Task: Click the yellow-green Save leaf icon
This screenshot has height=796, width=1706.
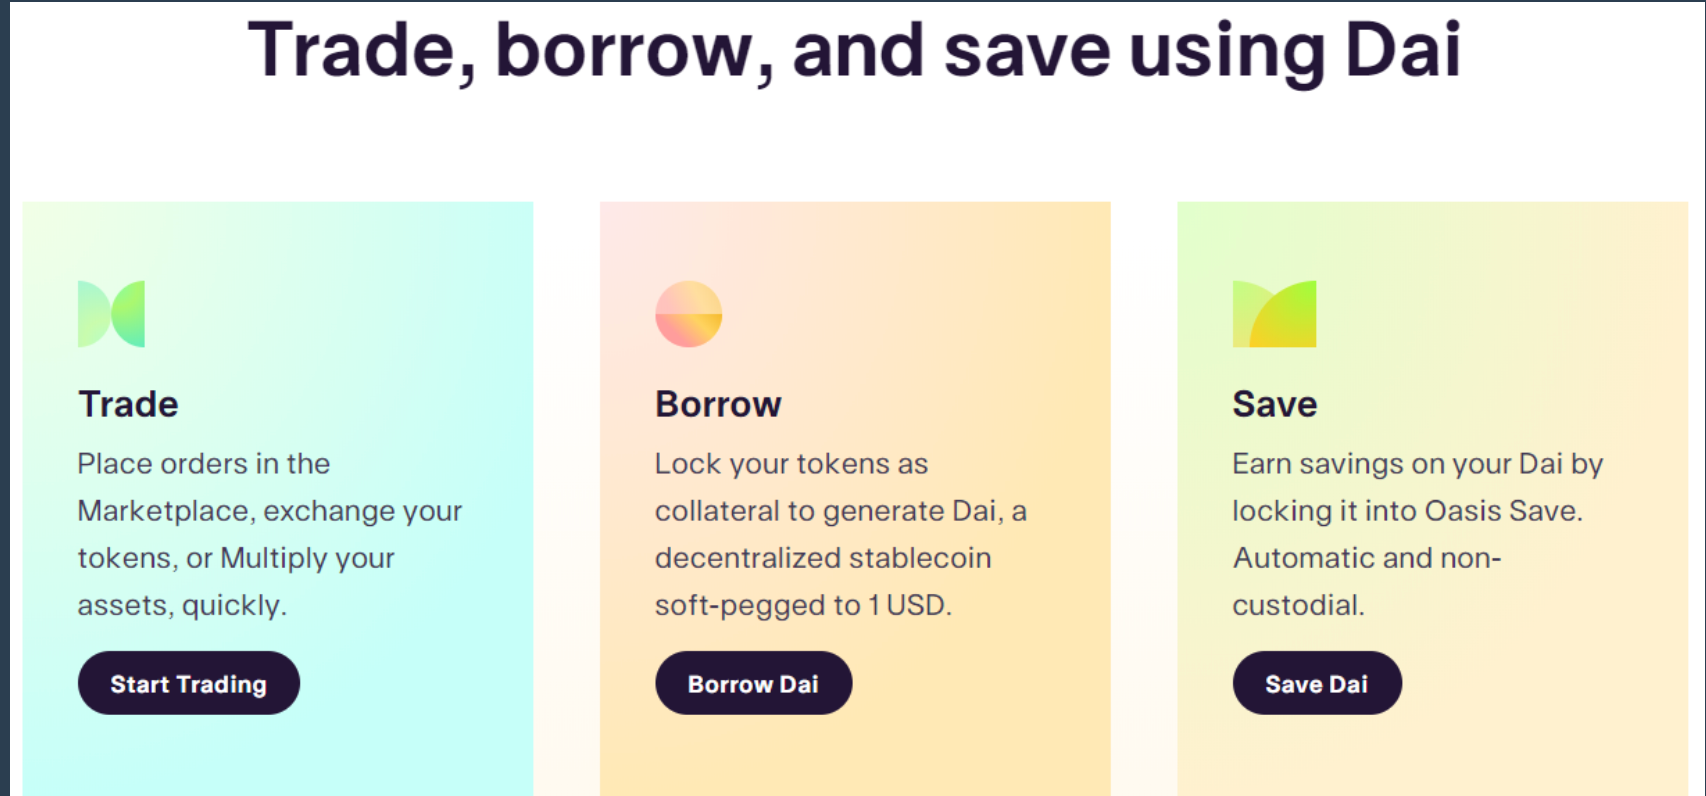Action: tap(1274, 314)
